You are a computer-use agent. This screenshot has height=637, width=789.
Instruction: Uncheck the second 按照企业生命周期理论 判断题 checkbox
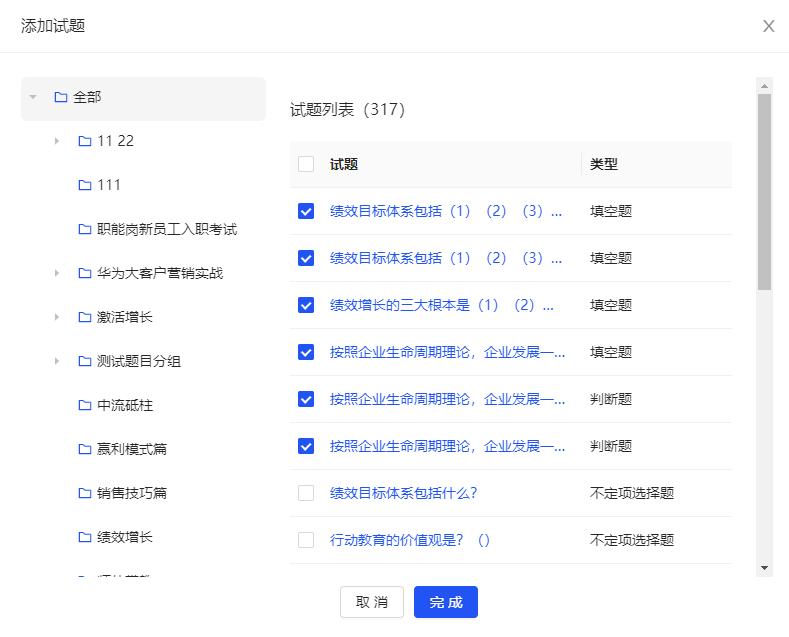coord(306,446)
